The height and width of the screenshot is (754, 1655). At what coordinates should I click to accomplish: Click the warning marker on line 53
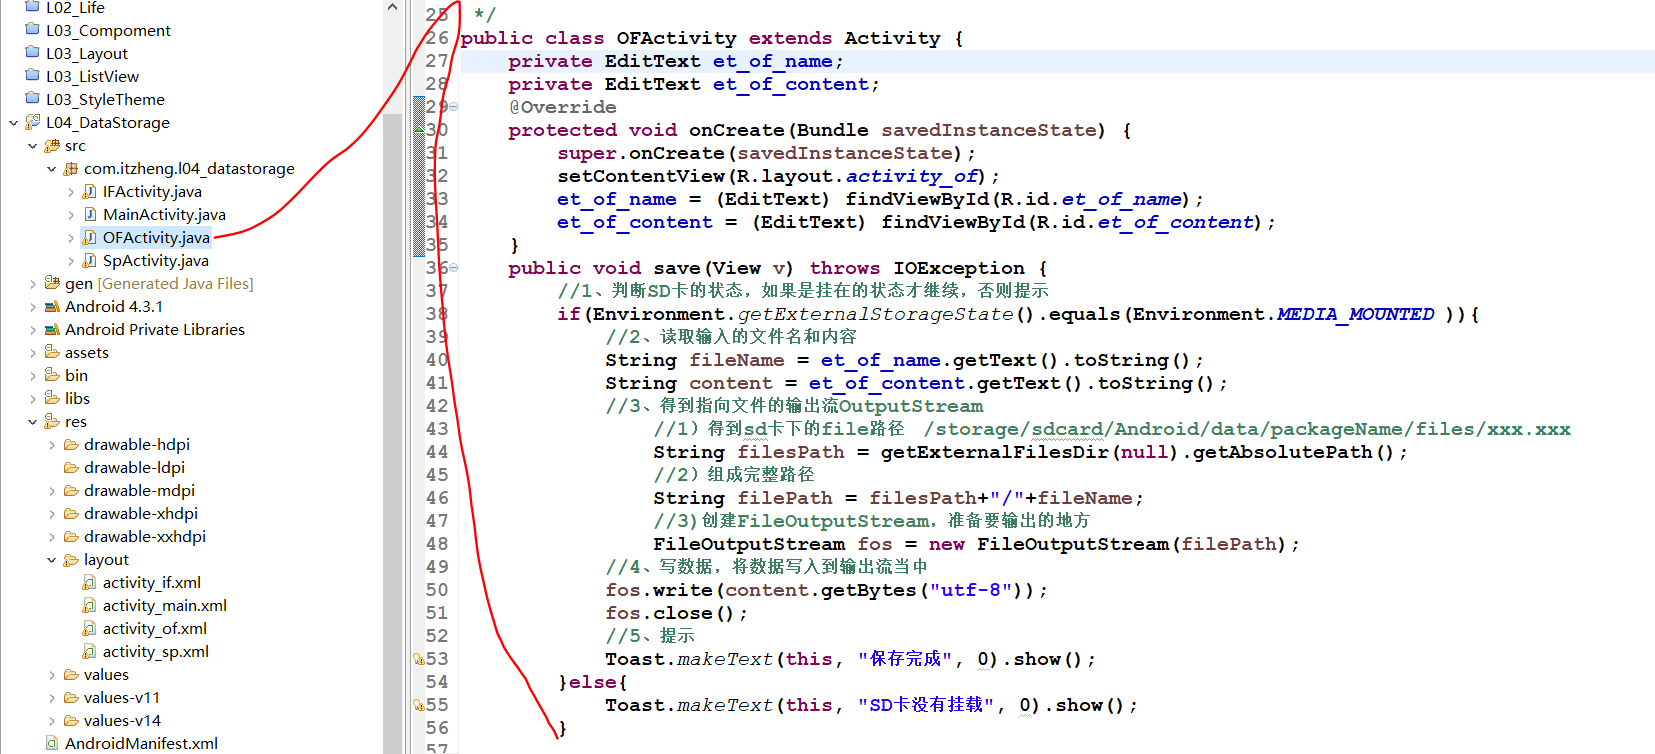click(x=419, y=659)
